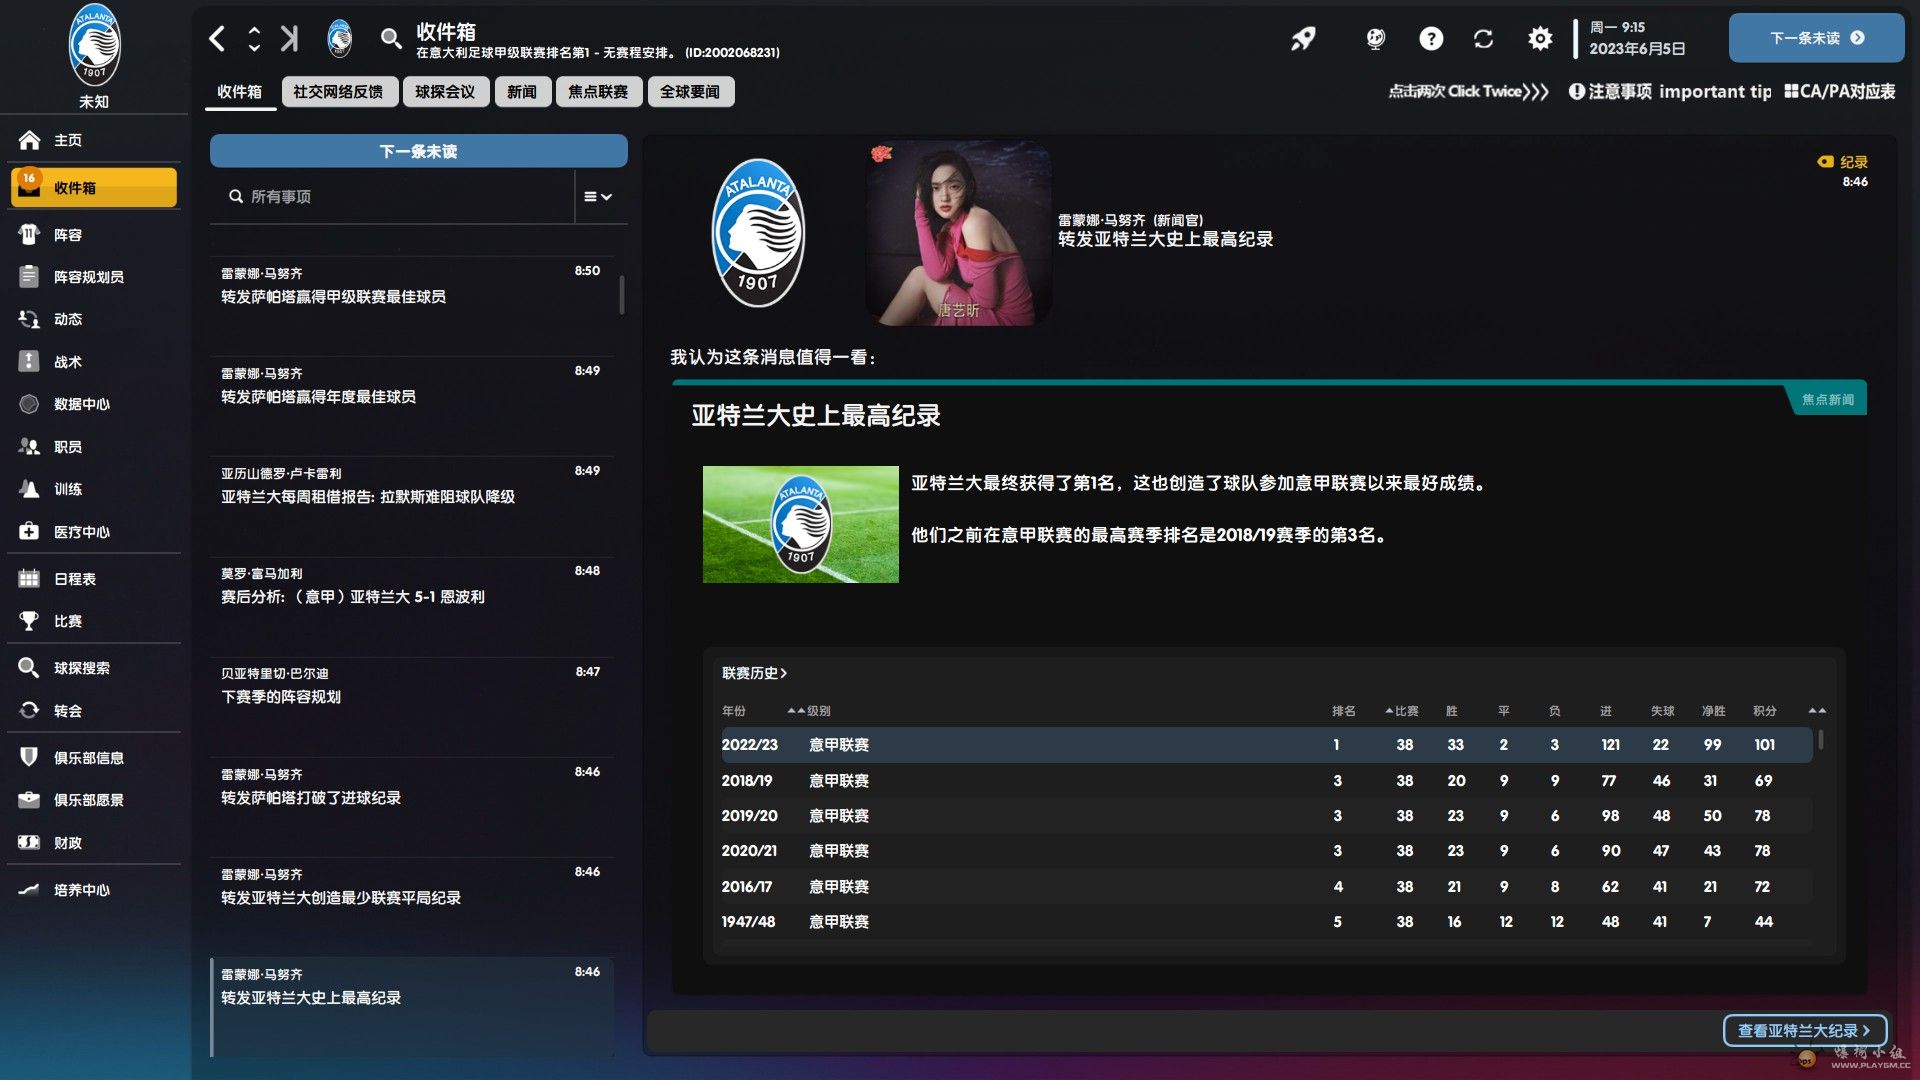Switch to the 社交网络反馈 tab
The image size is (1920, 1080).
339,92
